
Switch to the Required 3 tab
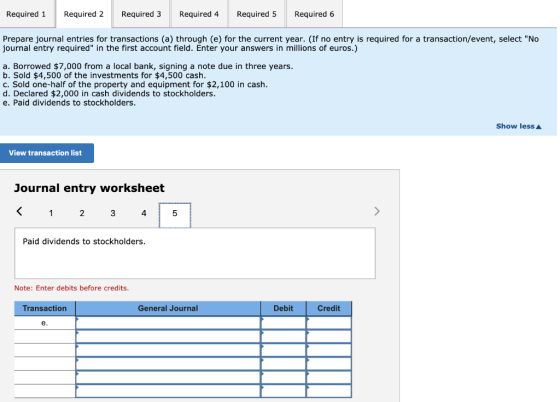(141, 14)
